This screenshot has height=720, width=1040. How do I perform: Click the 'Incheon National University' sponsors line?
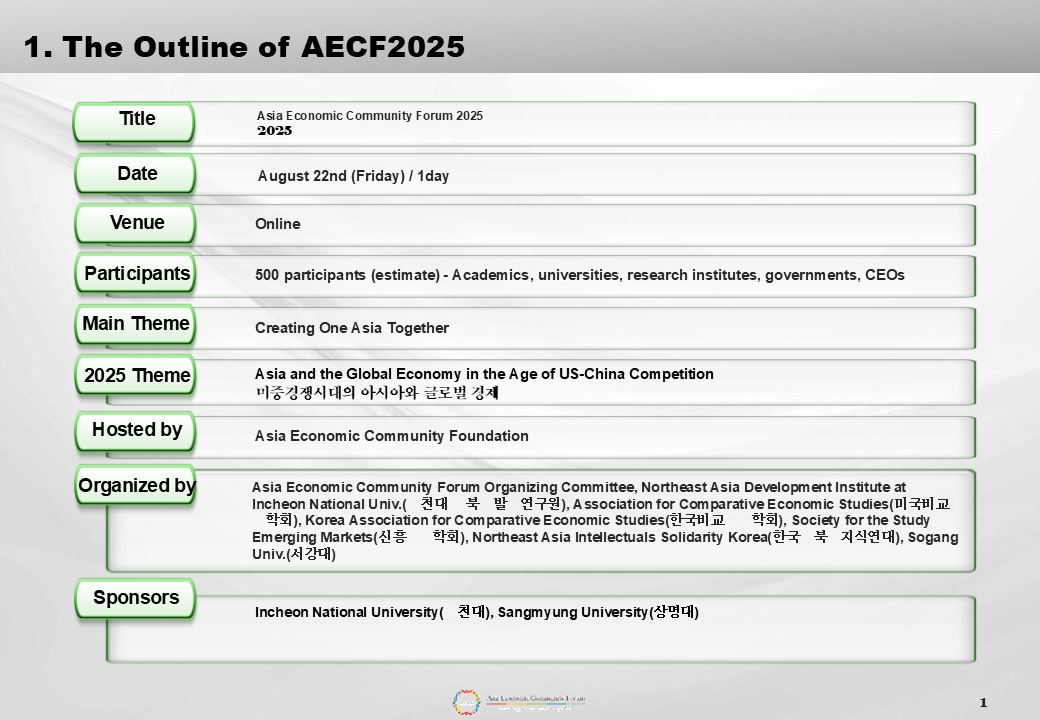pyautogui.click(x=476, y=612)
